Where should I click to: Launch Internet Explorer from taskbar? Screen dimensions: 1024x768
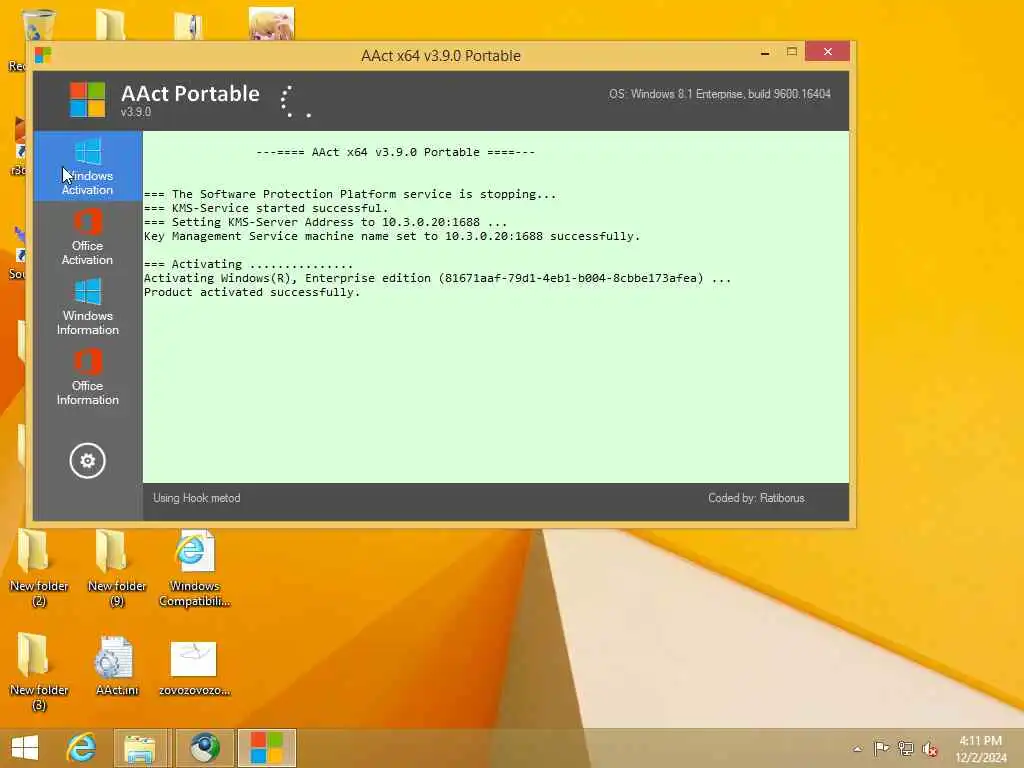click(82, 748)
